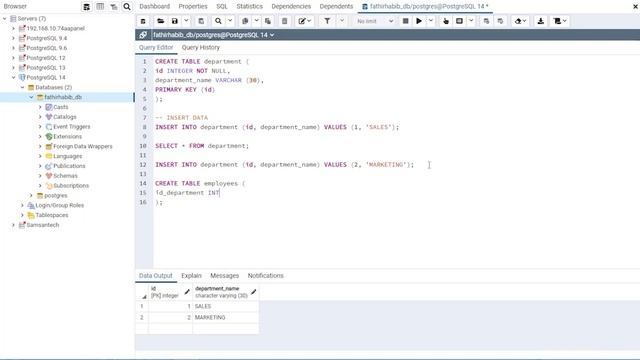640x360 pixels.
Task: Open the Copy options dropdown arrow
Action: click(256, 21)
